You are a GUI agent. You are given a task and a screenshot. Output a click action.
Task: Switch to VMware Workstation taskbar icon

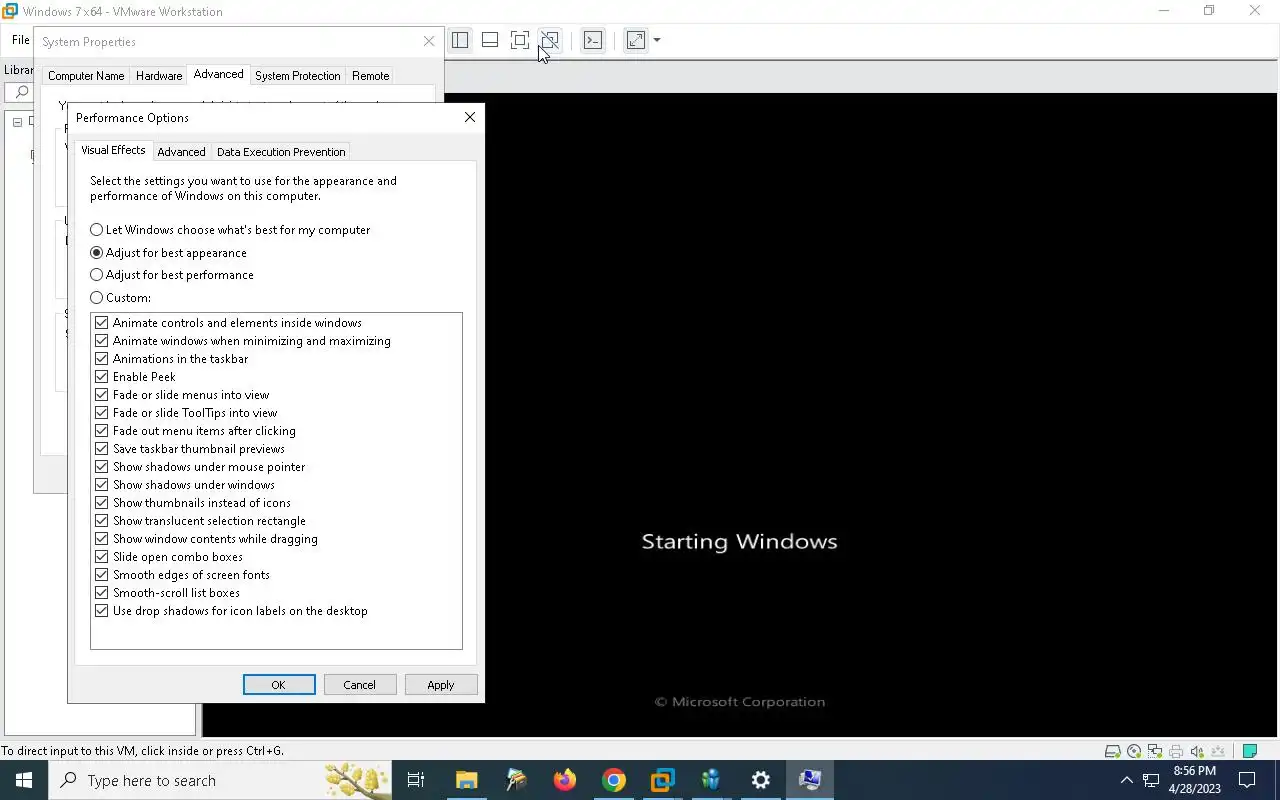[663, 780]
